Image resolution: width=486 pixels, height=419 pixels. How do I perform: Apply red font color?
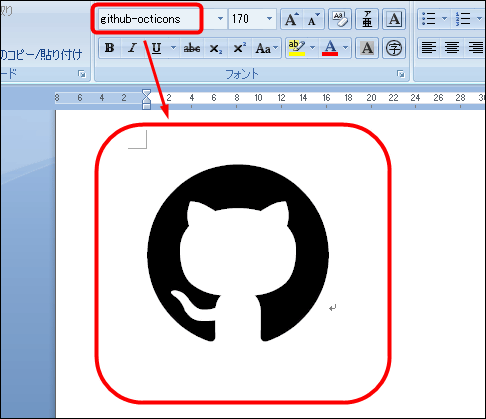tap(330, 48)
